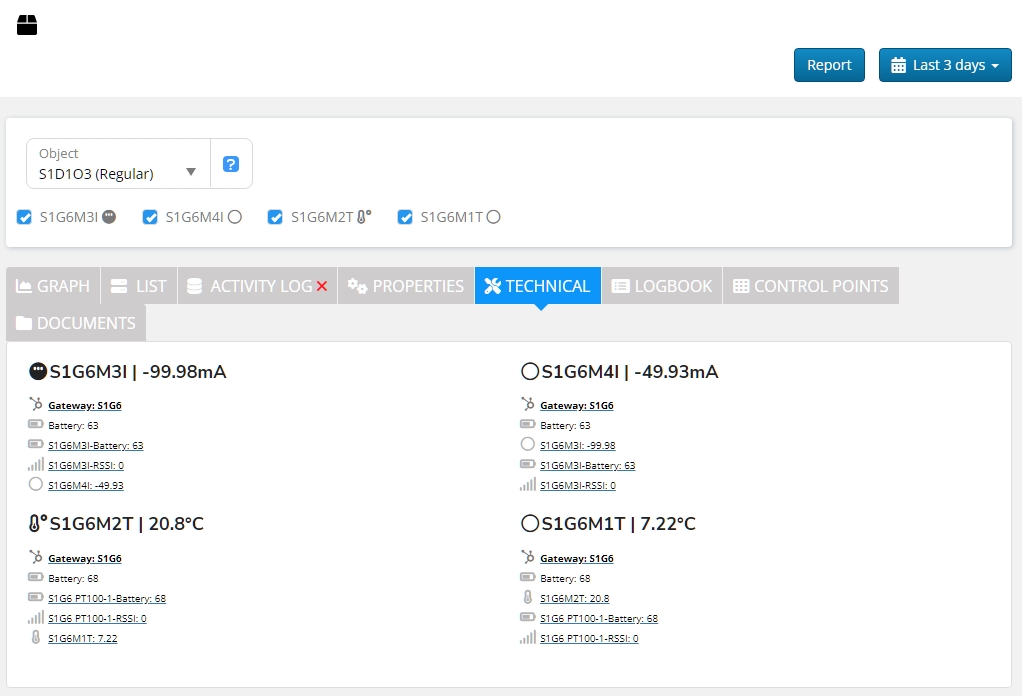Viewport: 1022px width, 696px height.
Task: Open S1G6 PT100-1-Battery: 68 link under S1G6M2T
Action: 107,598
